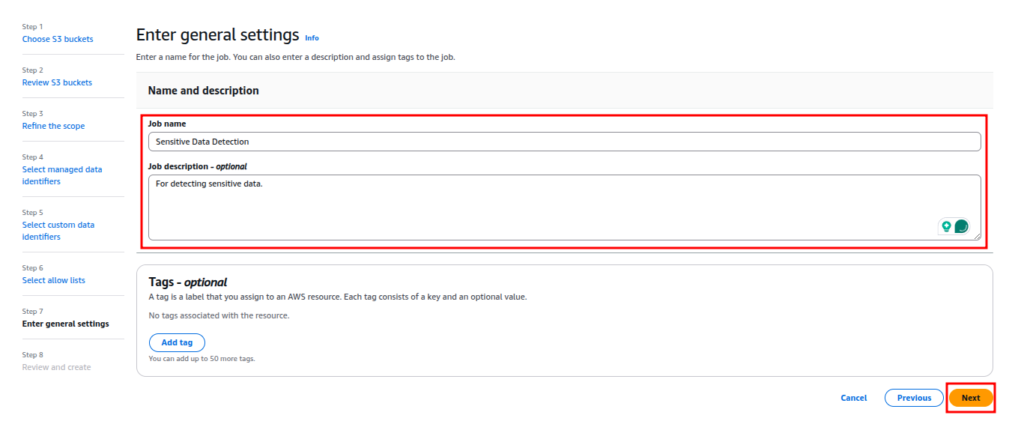Focus the Job name input field
This screenshot has width=1024, height=424.
[x=564, y=142]
